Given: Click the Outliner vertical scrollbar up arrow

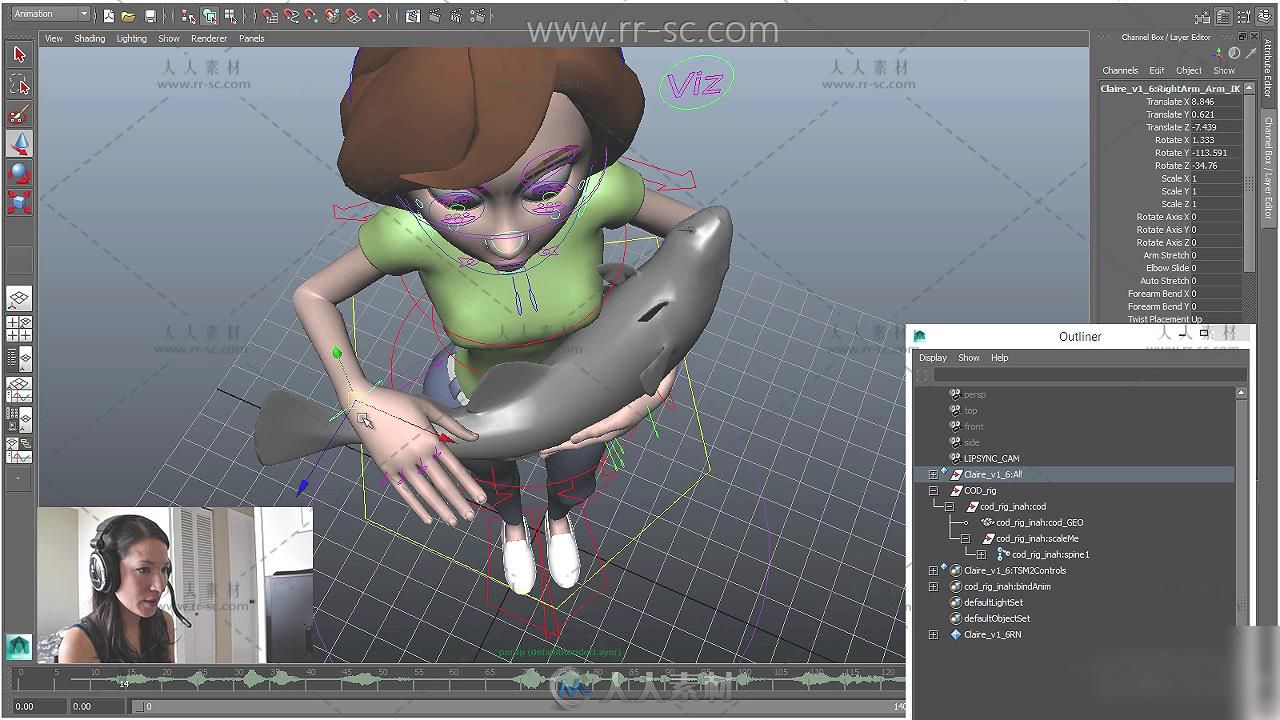Looking at the screenshot, I should click(1241, 394).
